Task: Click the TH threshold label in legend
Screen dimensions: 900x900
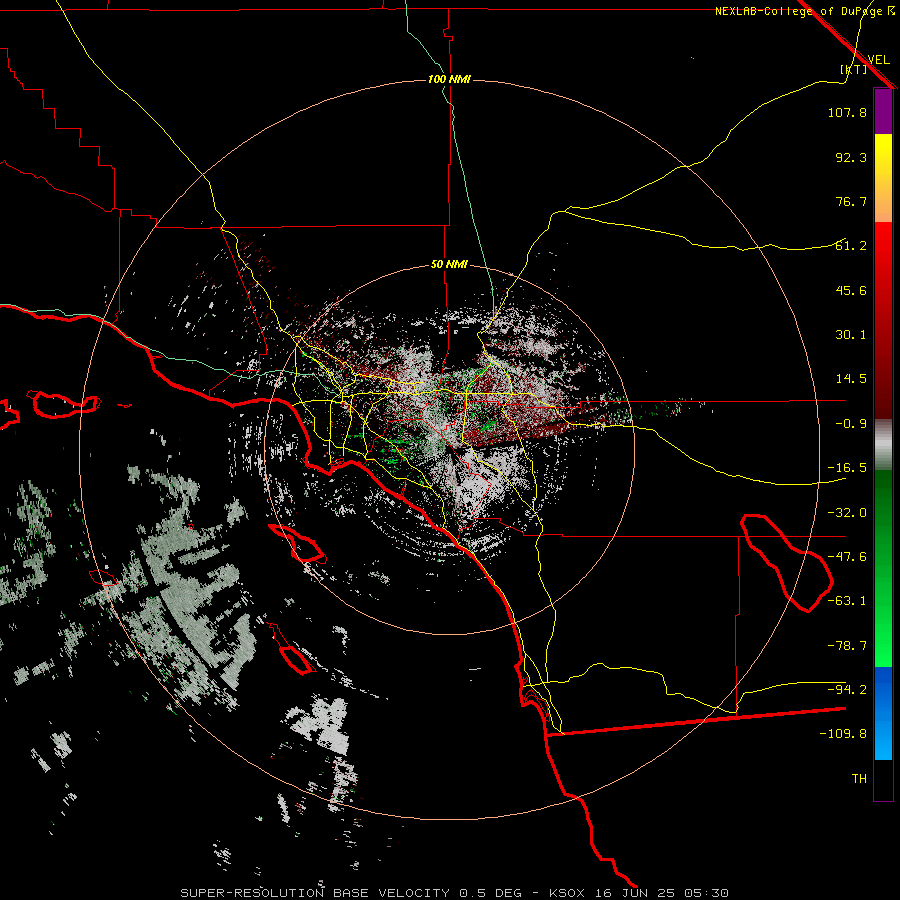Action: pyautogui.click(x=859, y=779)
